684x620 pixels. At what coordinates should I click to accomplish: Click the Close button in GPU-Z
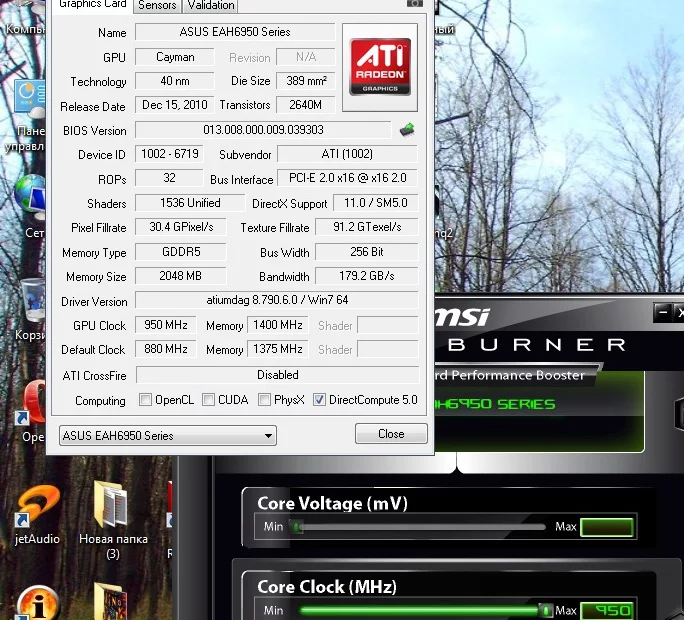[391, 434]
